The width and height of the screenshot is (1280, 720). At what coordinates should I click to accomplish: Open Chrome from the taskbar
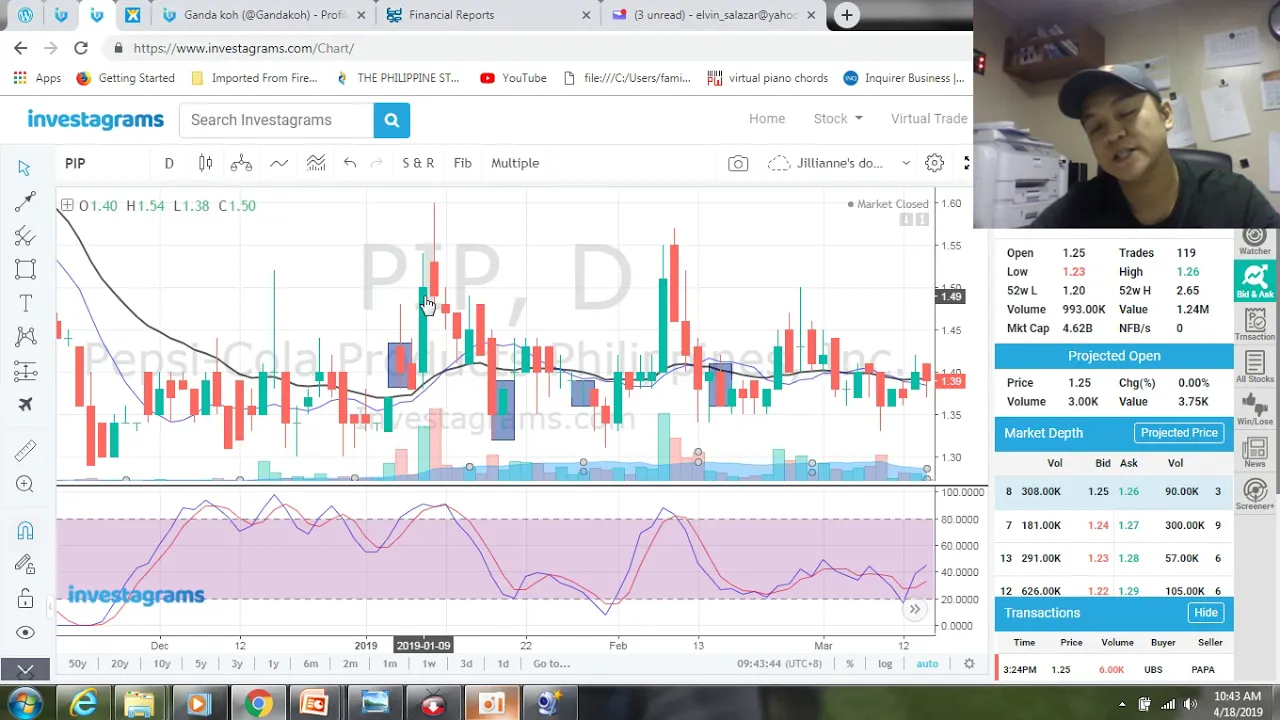click(x=258, y=704)
